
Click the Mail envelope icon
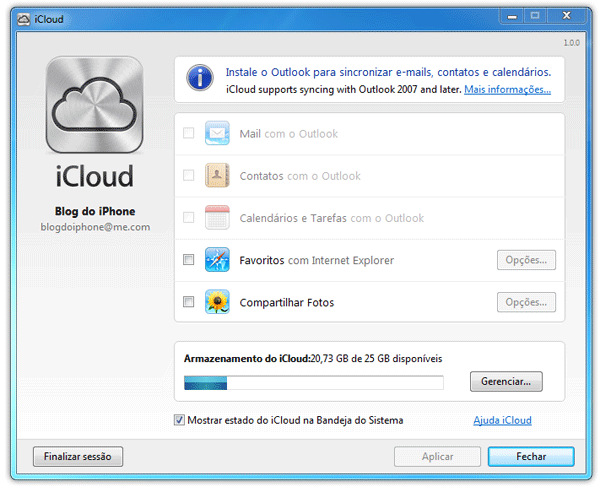pyautogui.click(x=217, y=133)
